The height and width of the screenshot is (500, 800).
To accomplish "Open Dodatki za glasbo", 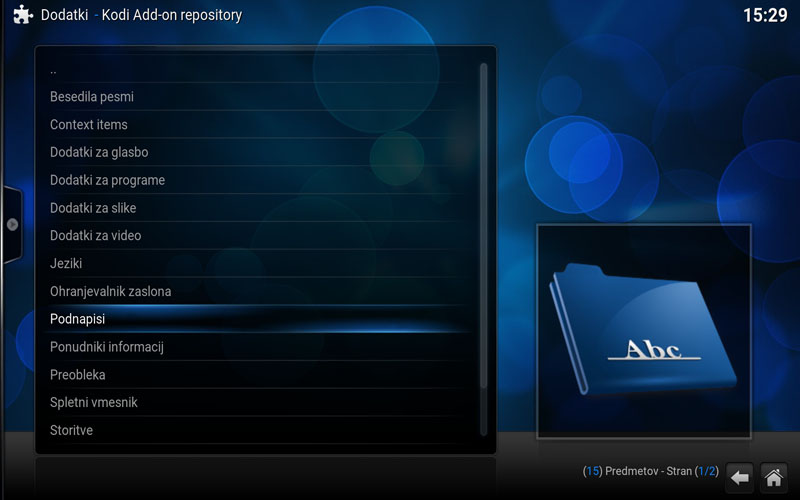I will (x=99, y=152).
